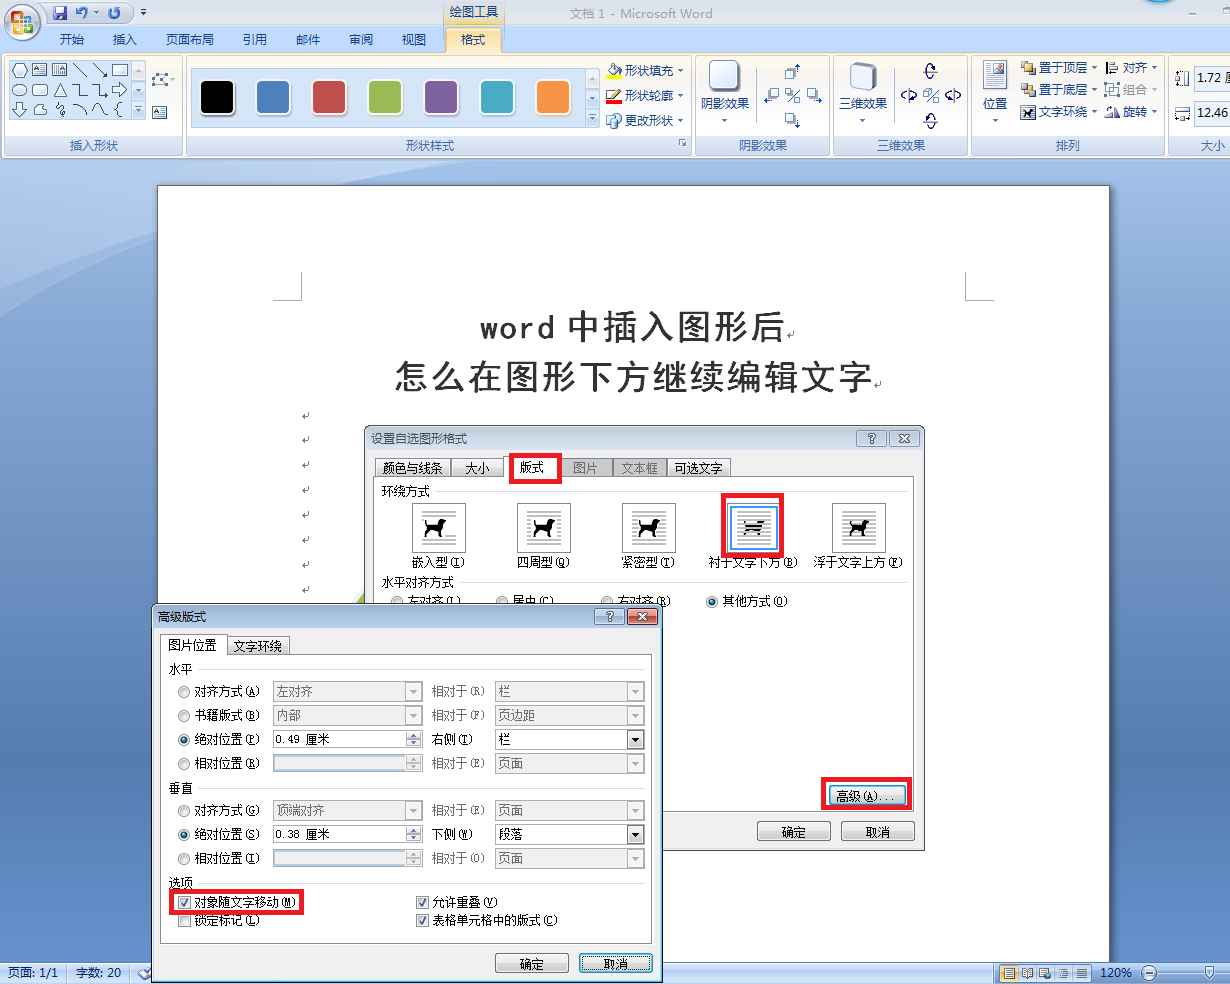Click 确定 in 设置自选图形格式 dialog
1230x984 pixels.
[794, 832]
